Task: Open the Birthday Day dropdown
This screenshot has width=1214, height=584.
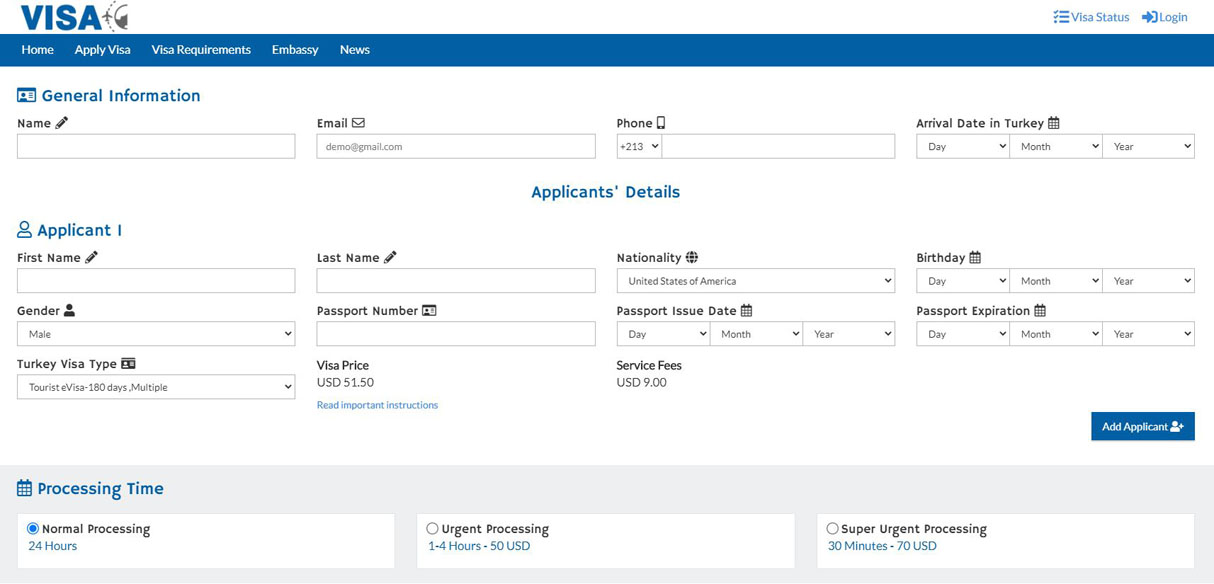Action: pos(963,281)
